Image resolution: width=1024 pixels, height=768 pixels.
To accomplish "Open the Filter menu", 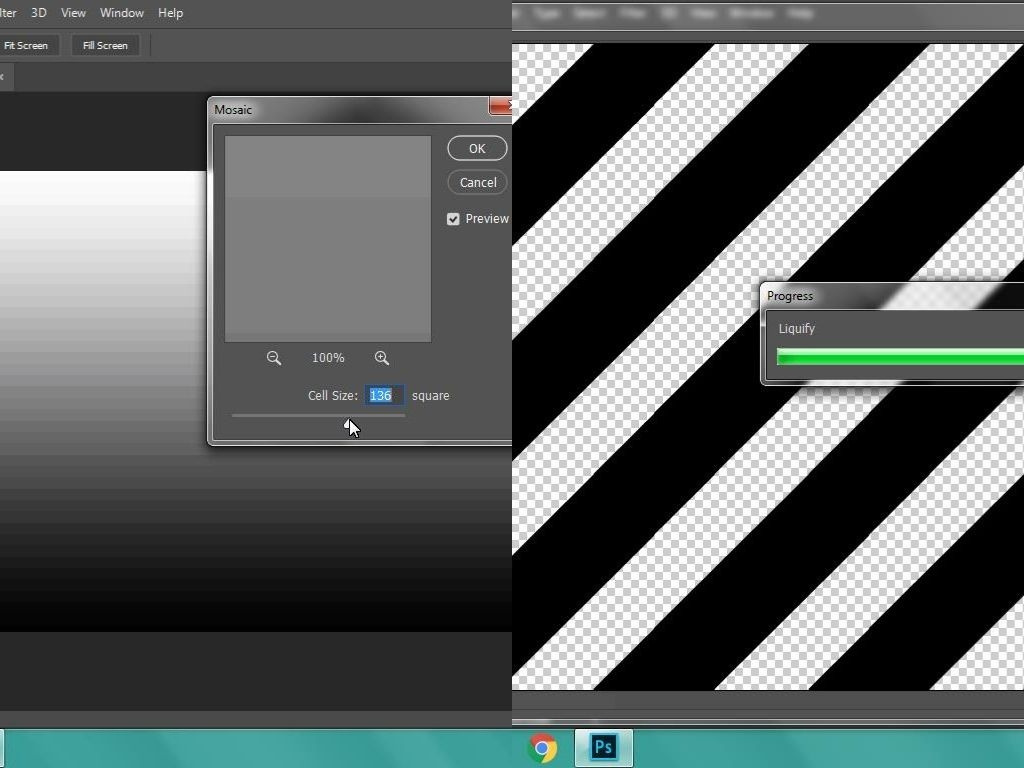I will (7, 13).
